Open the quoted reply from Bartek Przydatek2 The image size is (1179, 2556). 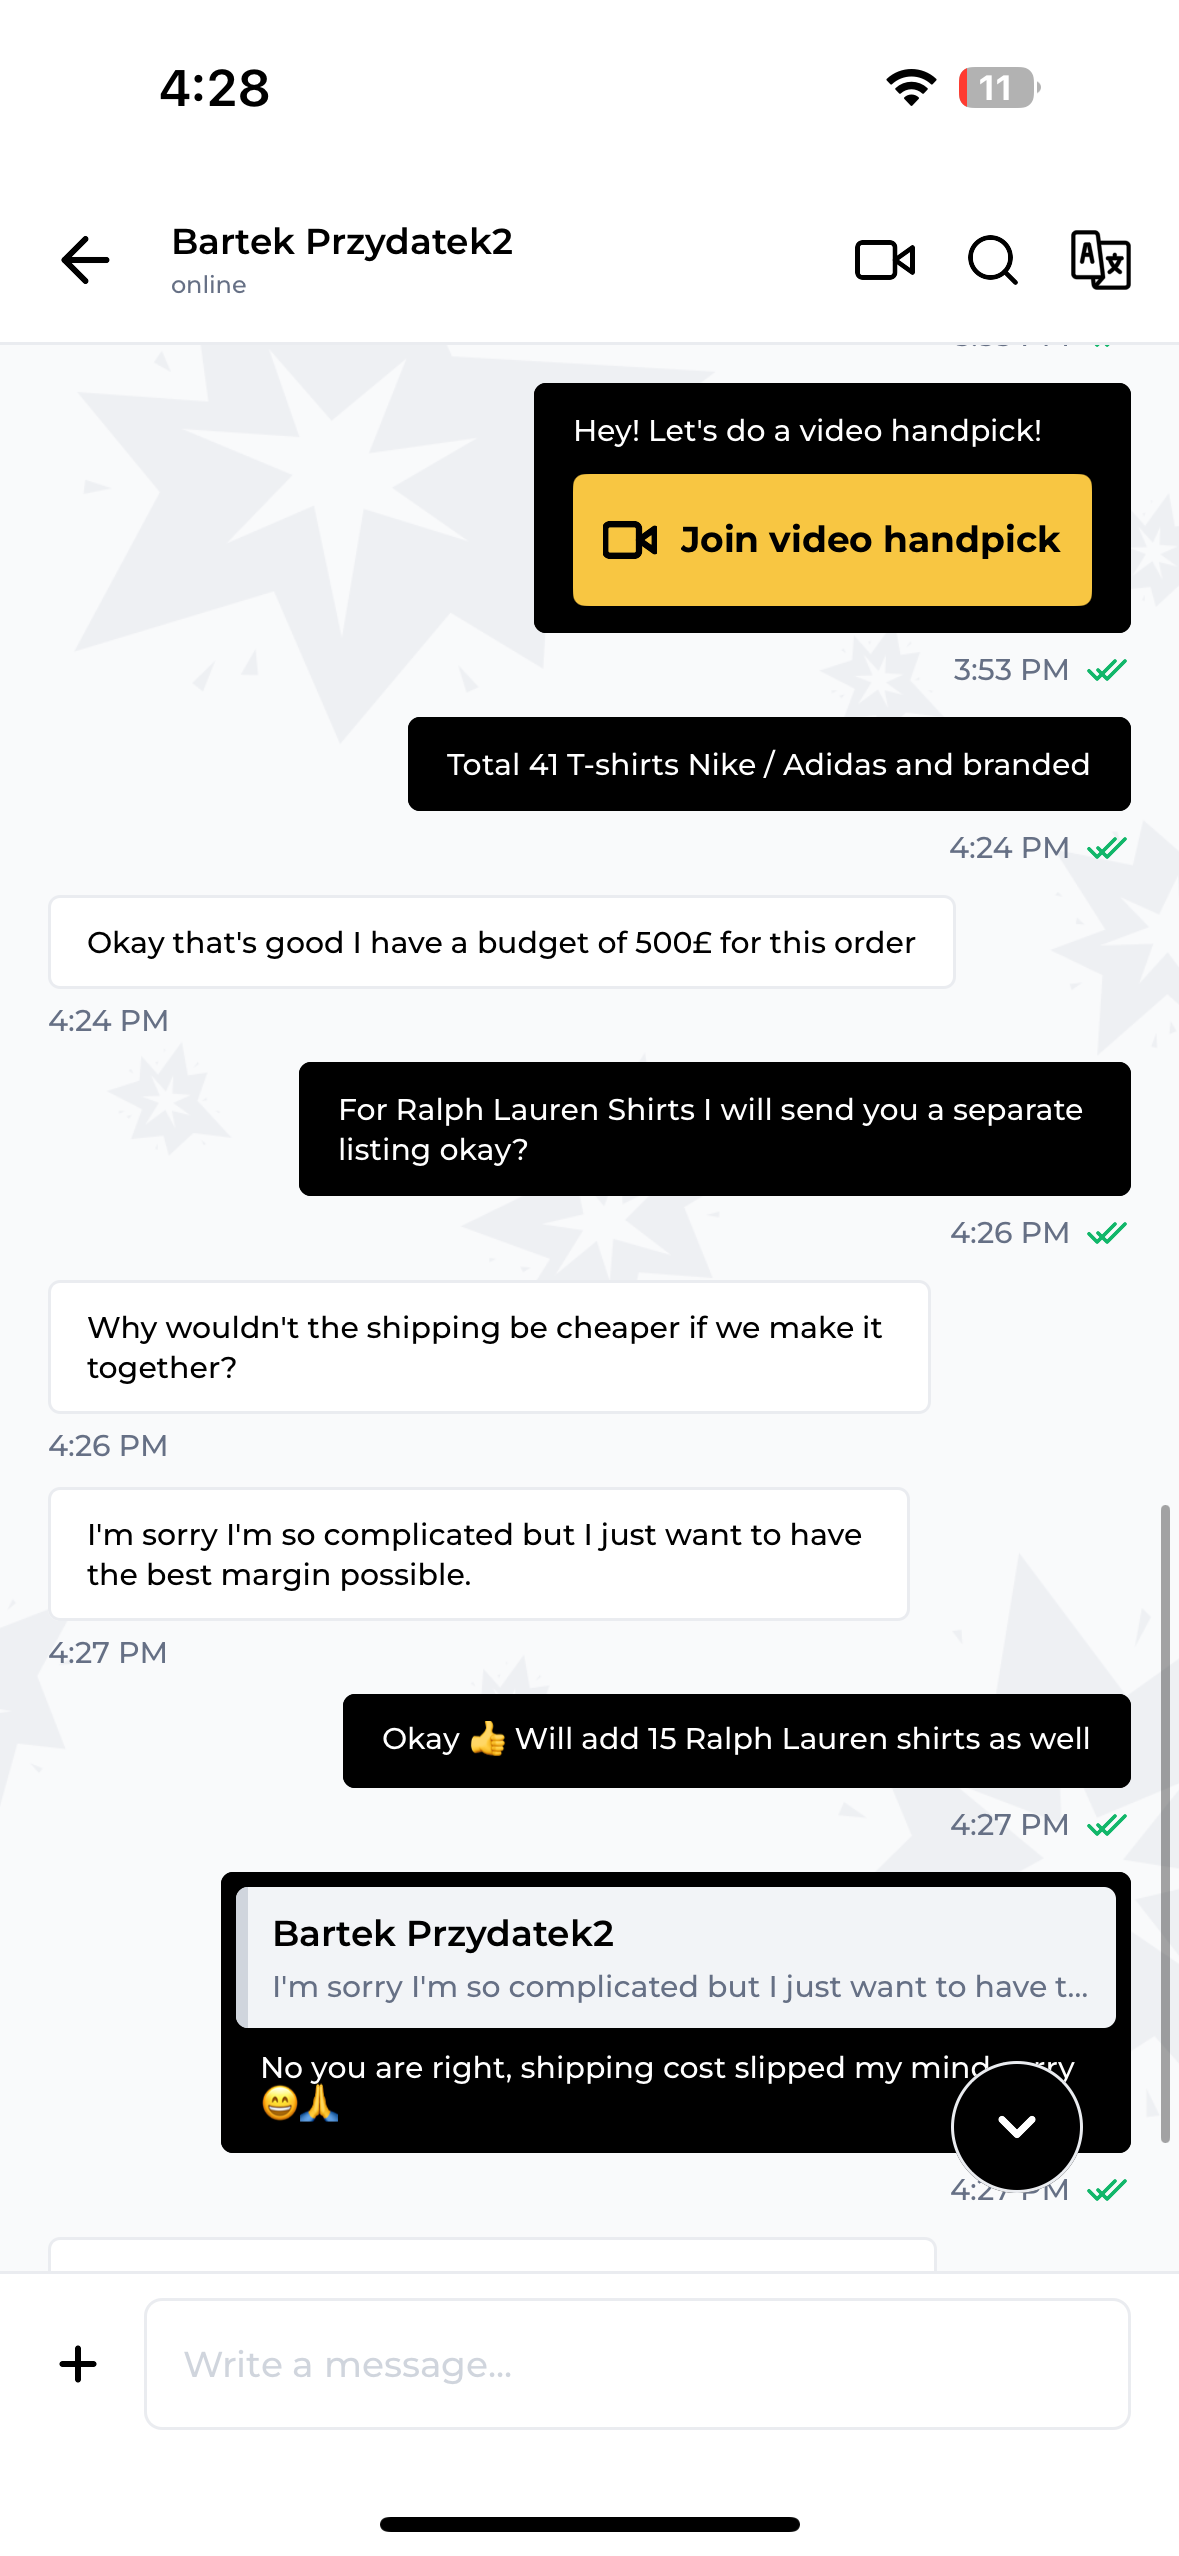point(676,1957)
